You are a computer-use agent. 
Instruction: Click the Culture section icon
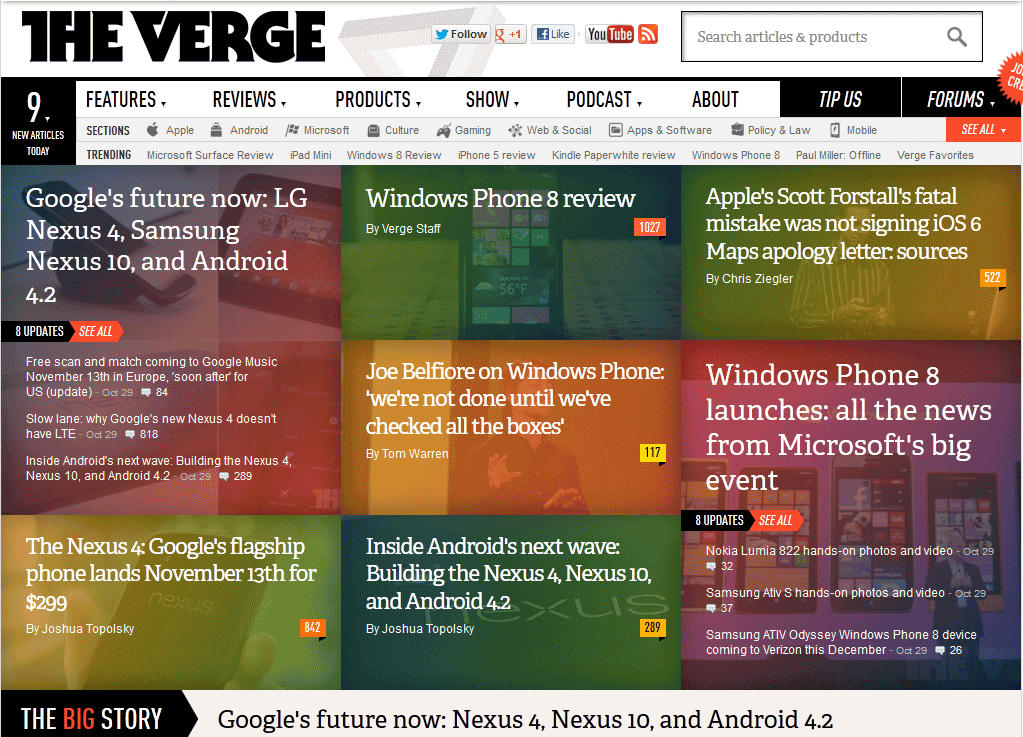click(x=373, y=130)
